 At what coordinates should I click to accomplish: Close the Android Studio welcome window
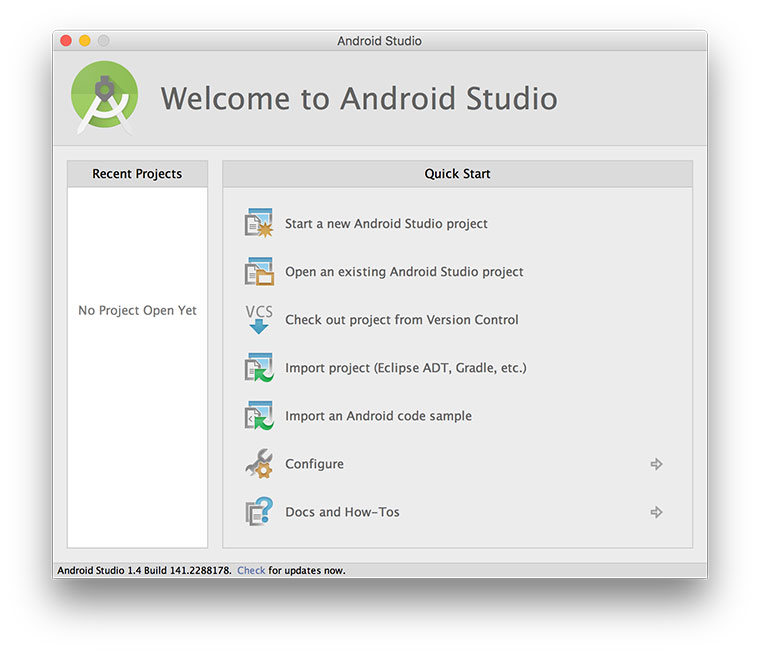[x=66, y=41]
